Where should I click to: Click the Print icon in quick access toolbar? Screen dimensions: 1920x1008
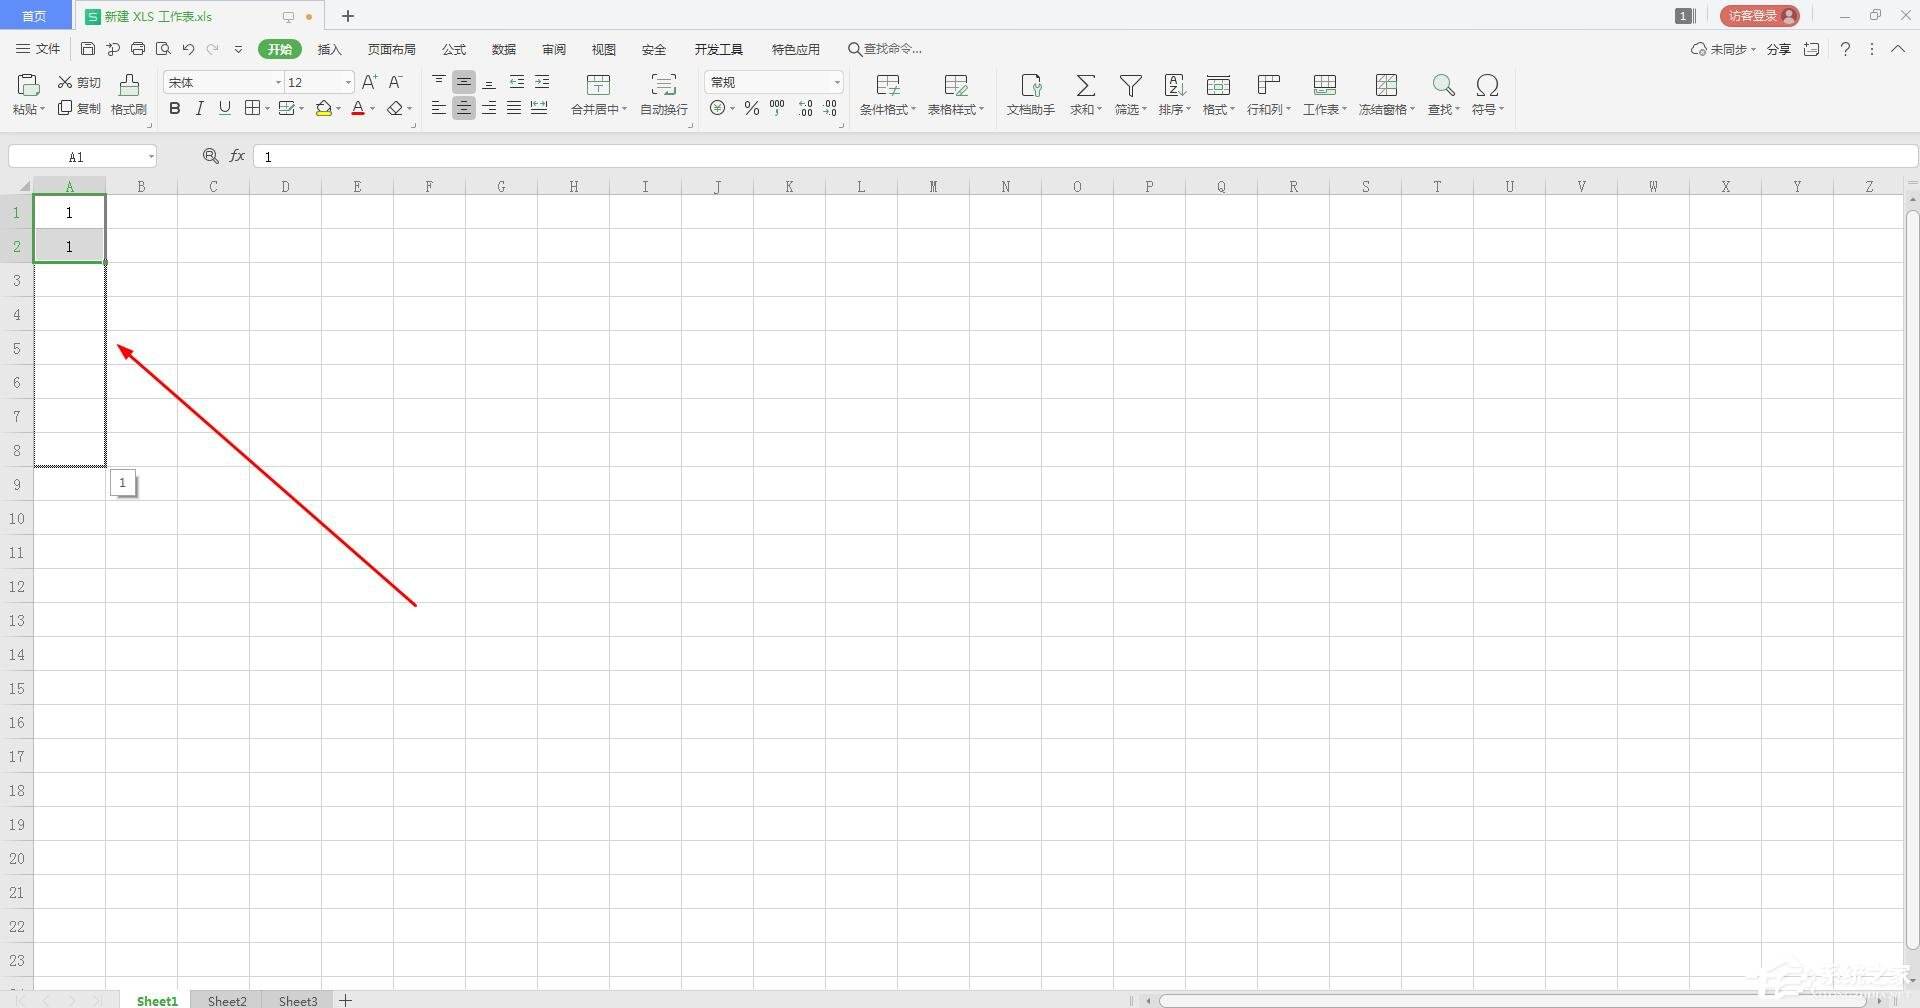coord(138,49)
